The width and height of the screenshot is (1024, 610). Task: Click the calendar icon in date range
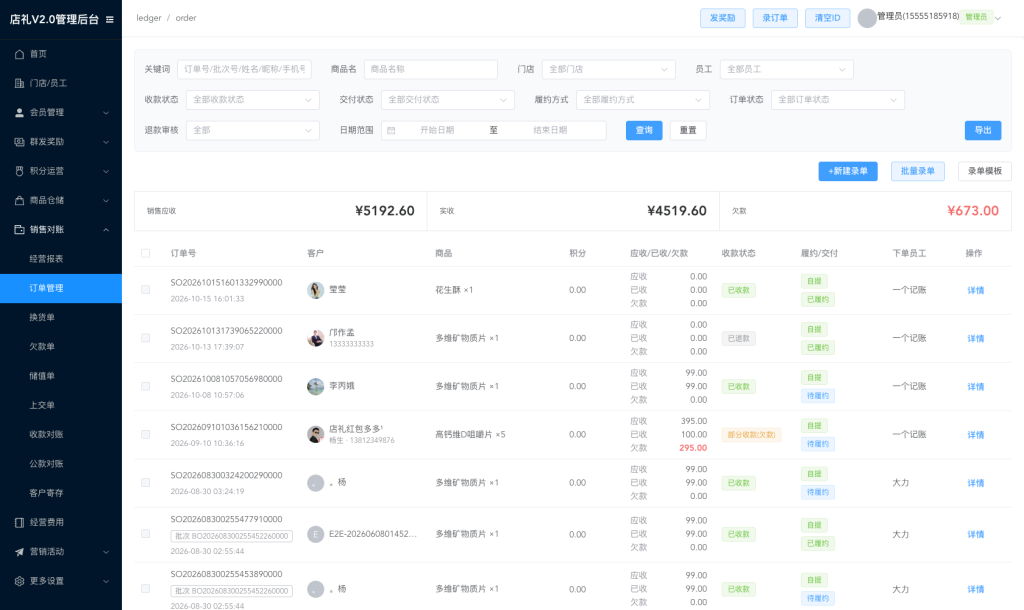[x=391, y=131]
